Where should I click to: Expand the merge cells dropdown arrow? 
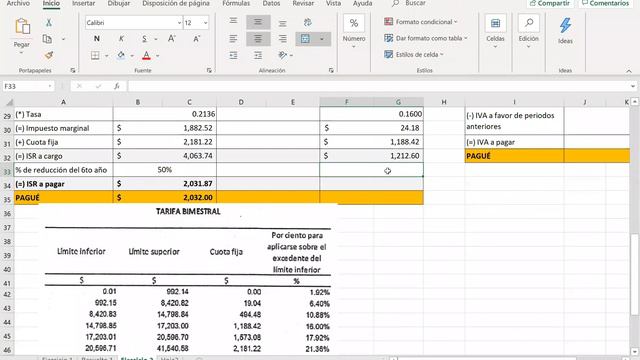point(322,39)
